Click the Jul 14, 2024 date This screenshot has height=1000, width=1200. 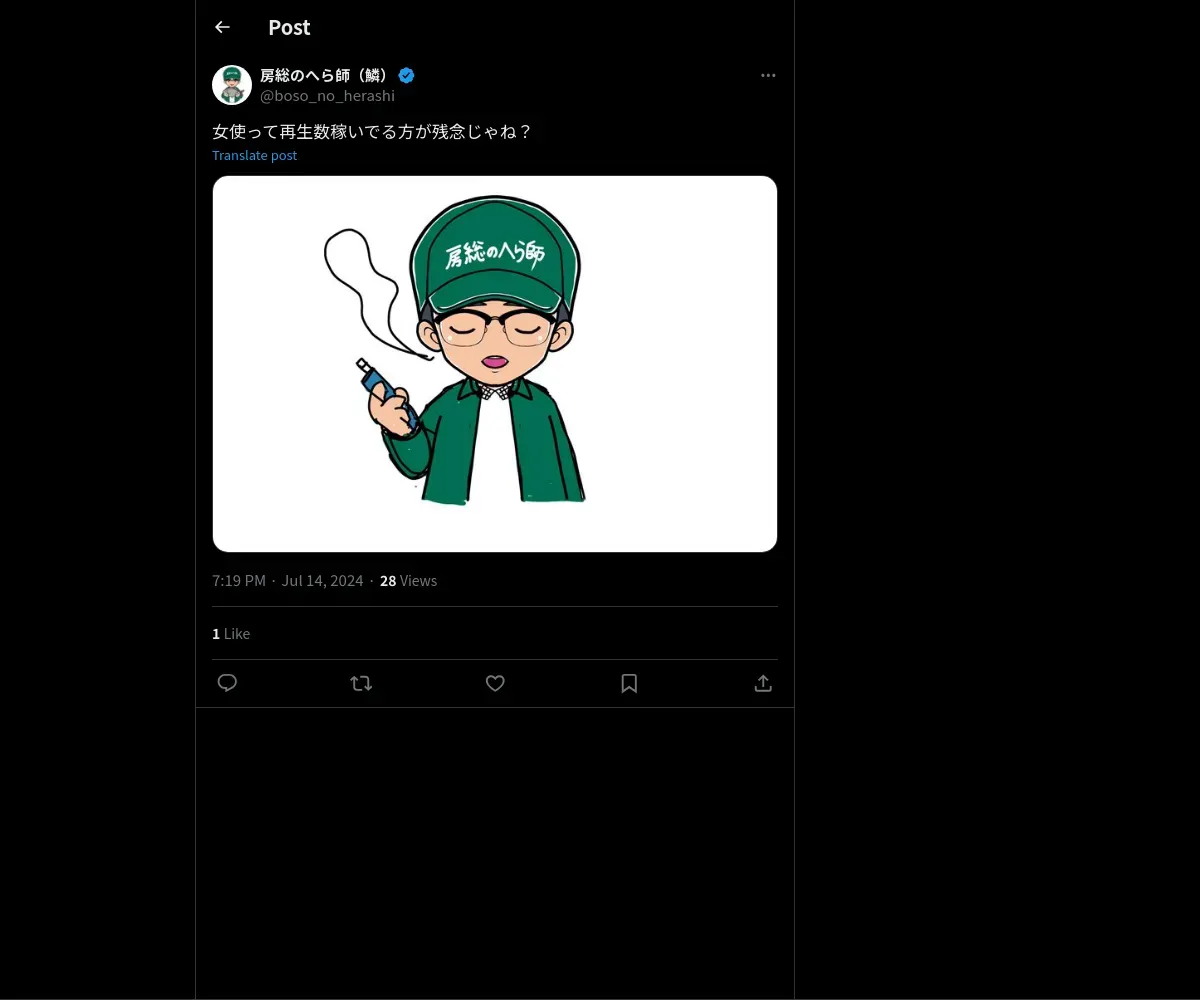(x=322, y=581)
